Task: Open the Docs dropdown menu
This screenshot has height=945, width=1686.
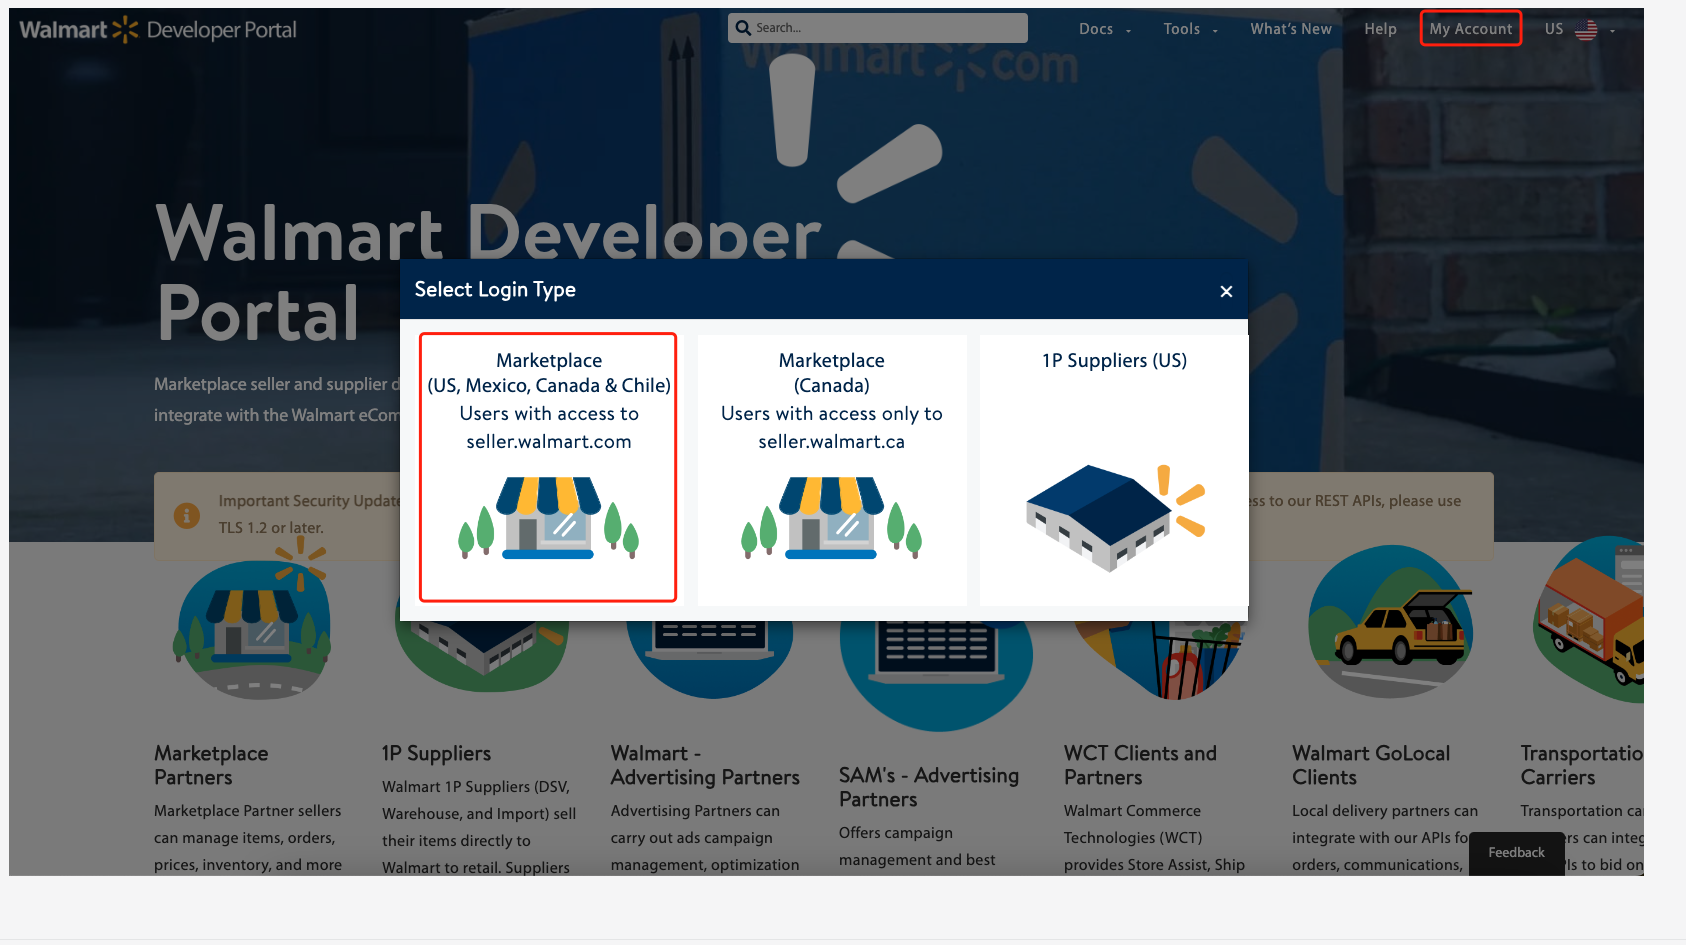Action: pyautogui.click(x=1105, y=29)
